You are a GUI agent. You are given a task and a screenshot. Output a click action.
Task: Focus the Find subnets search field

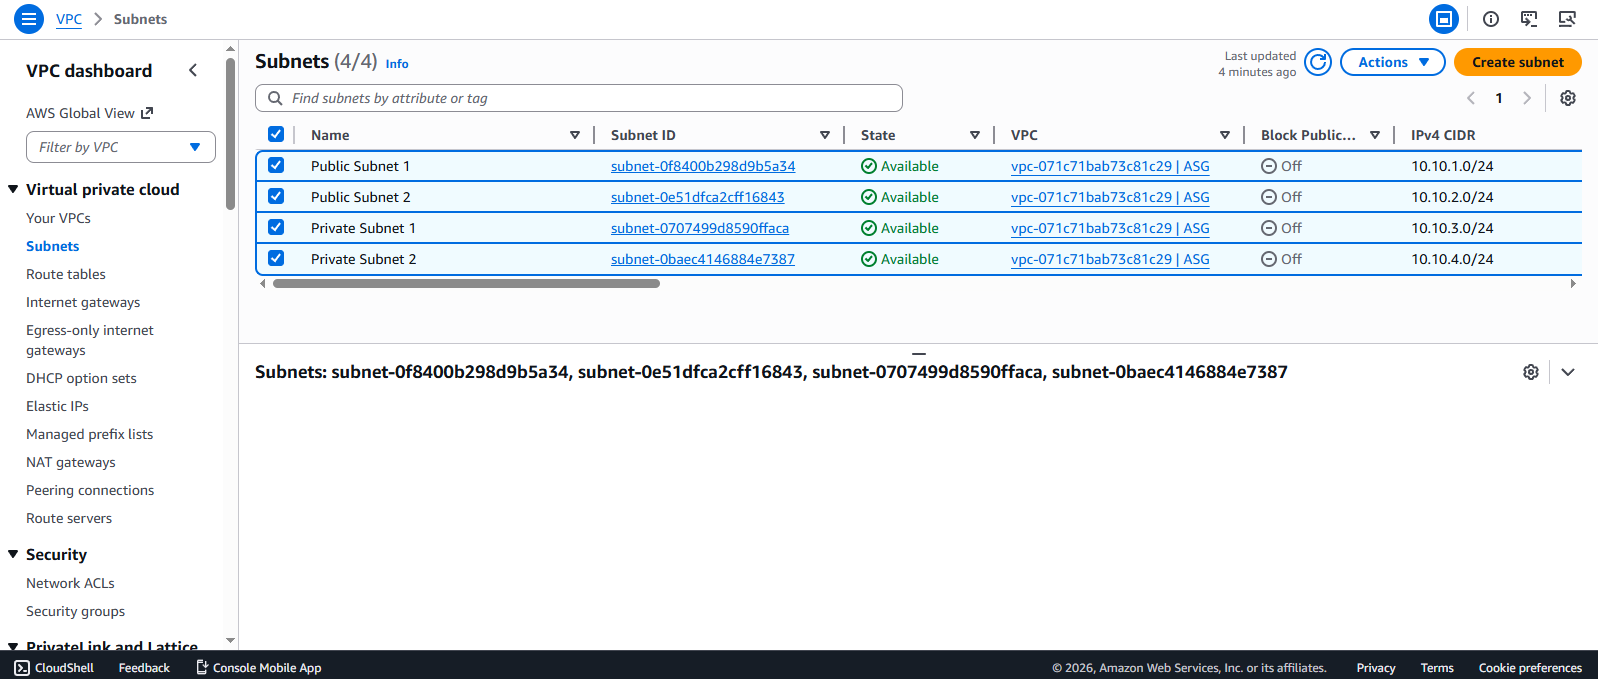[x=579, y=98]
